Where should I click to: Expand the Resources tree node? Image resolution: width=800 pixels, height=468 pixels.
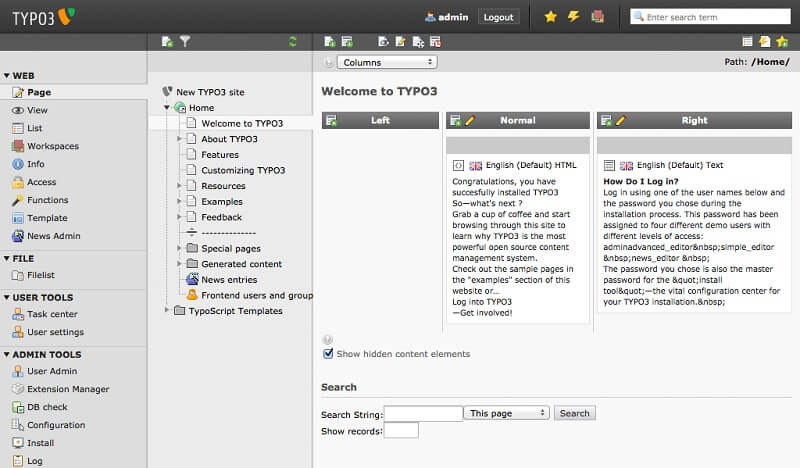pyautogui.click(x=179, y=186)
